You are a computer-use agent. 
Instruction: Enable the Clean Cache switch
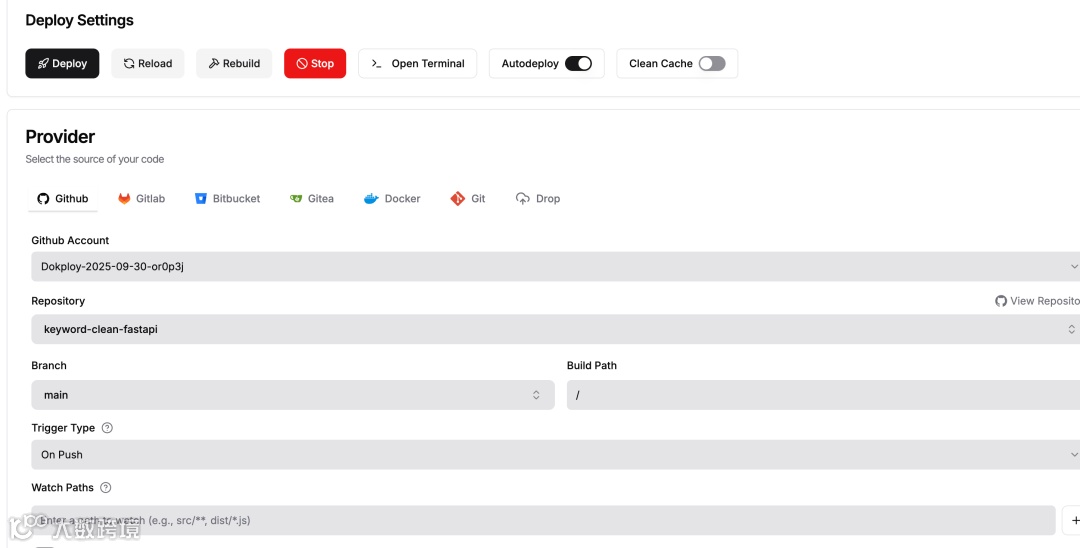point(712,63)
